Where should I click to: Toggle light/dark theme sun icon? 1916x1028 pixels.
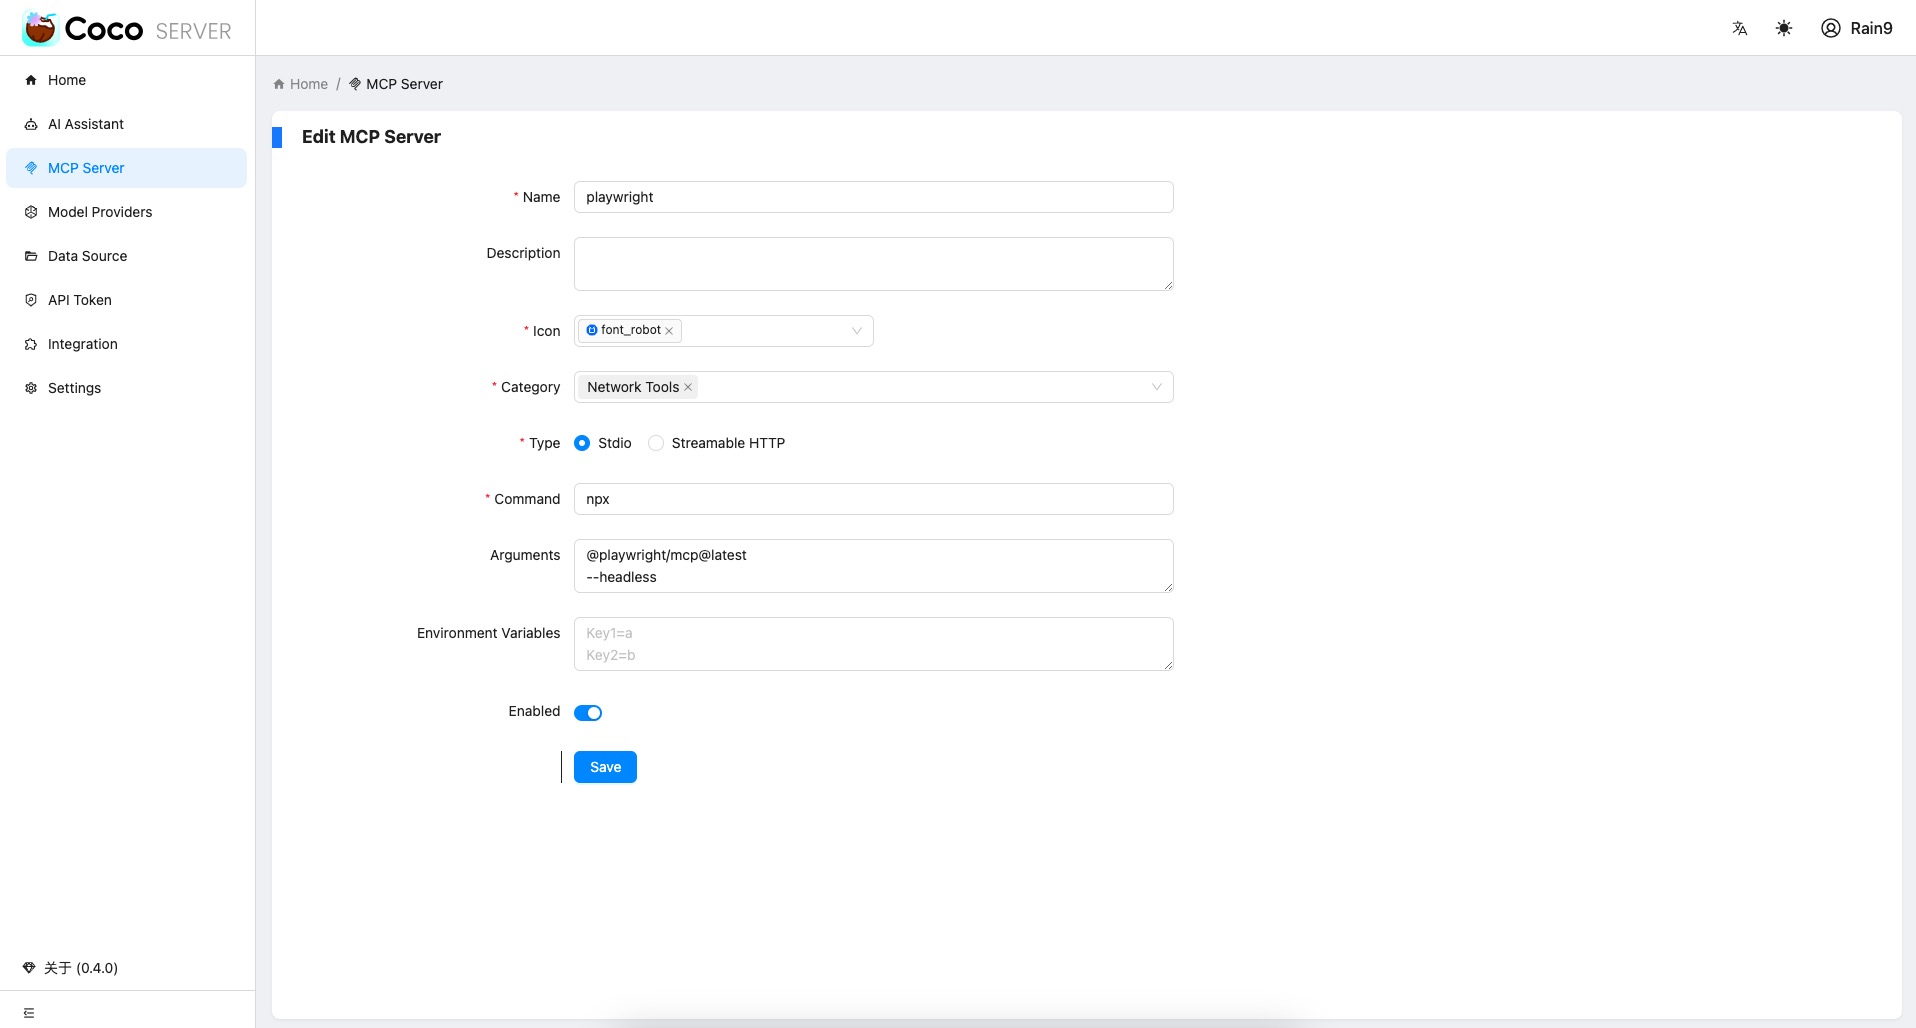click(1784, 28)
